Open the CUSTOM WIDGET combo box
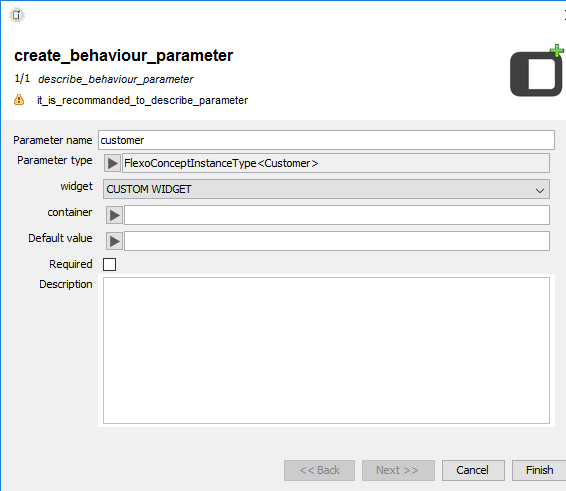Screen dimensions: 566x491 click(326, 189)
